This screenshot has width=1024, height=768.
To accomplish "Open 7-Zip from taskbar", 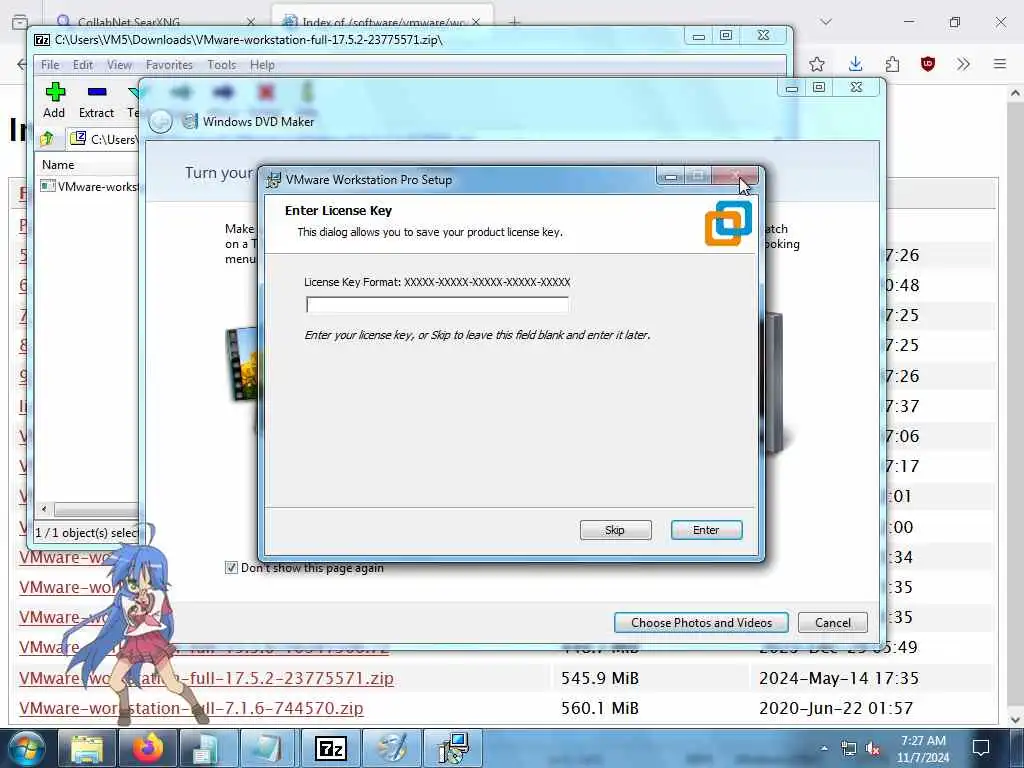I will tap(330, 748).
